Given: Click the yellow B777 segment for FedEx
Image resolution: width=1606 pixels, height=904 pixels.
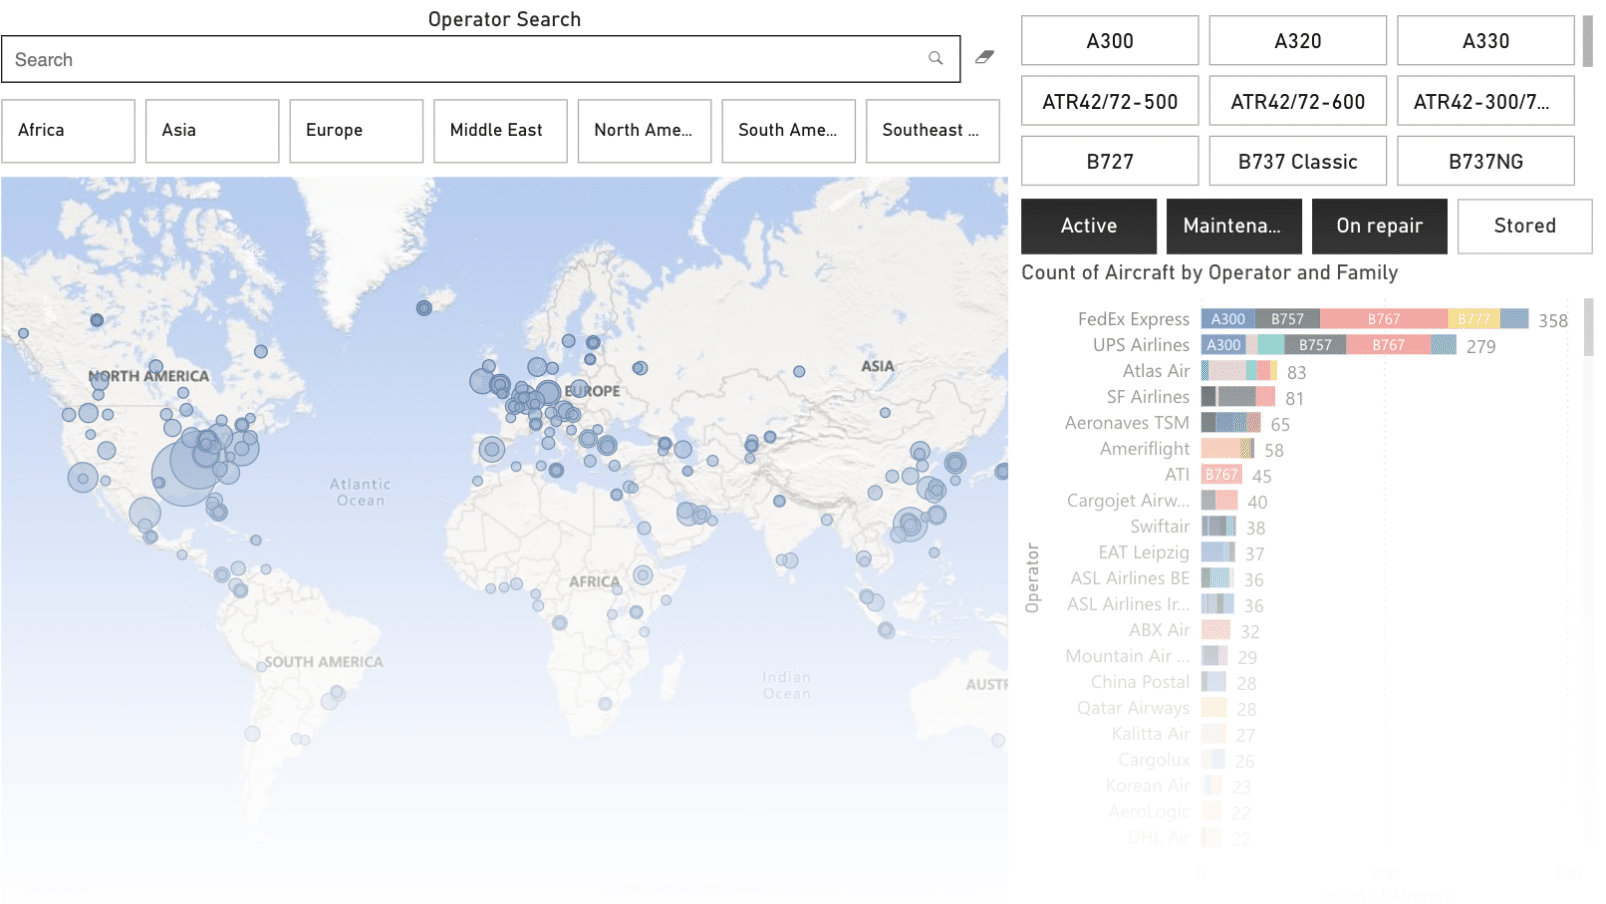Looking at the screenshot, I should point(1473,319).
